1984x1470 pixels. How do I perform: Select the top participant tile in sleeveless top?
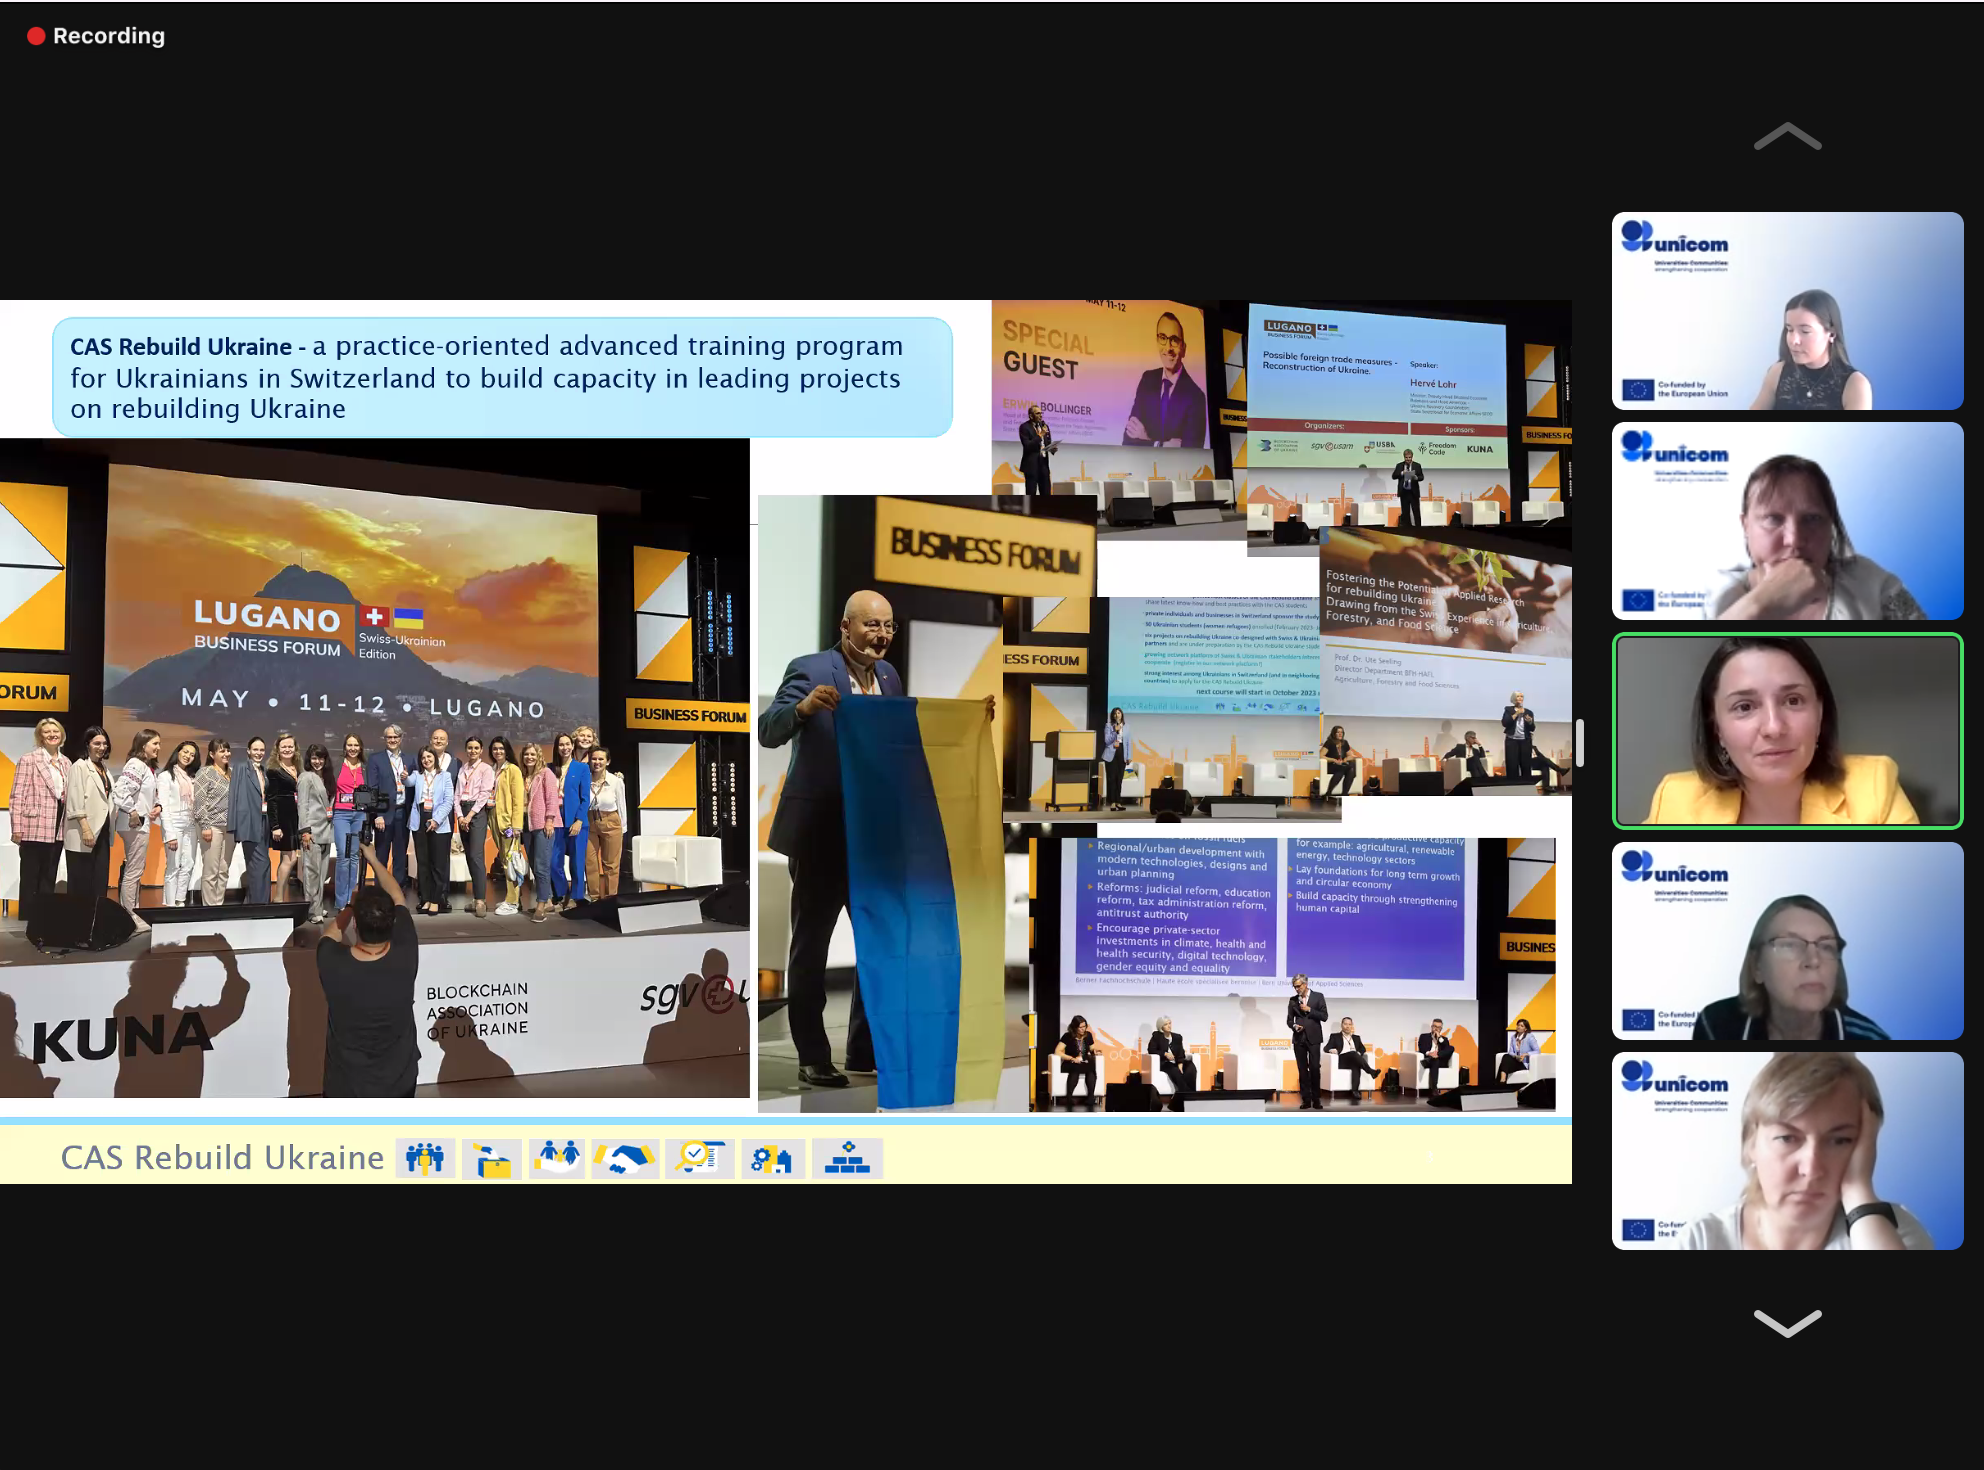click(x=1787, y=311)
